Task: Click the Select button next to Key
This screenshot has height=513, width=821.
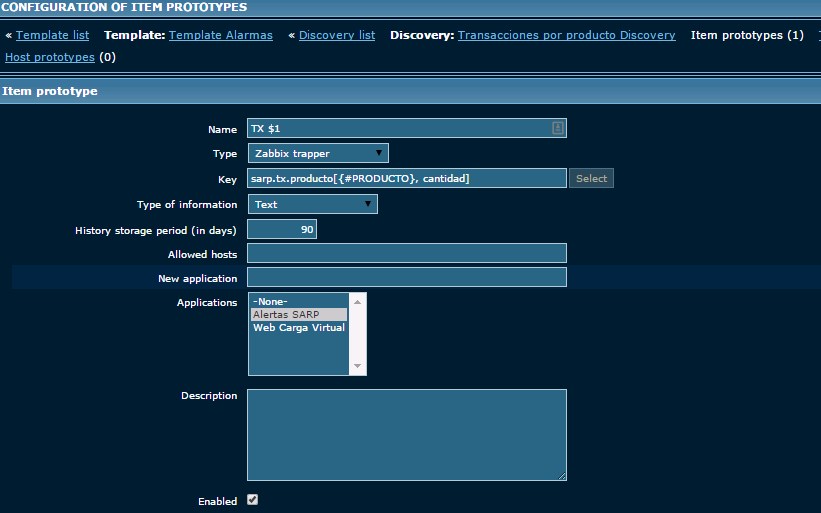Action: pos(591,178)
